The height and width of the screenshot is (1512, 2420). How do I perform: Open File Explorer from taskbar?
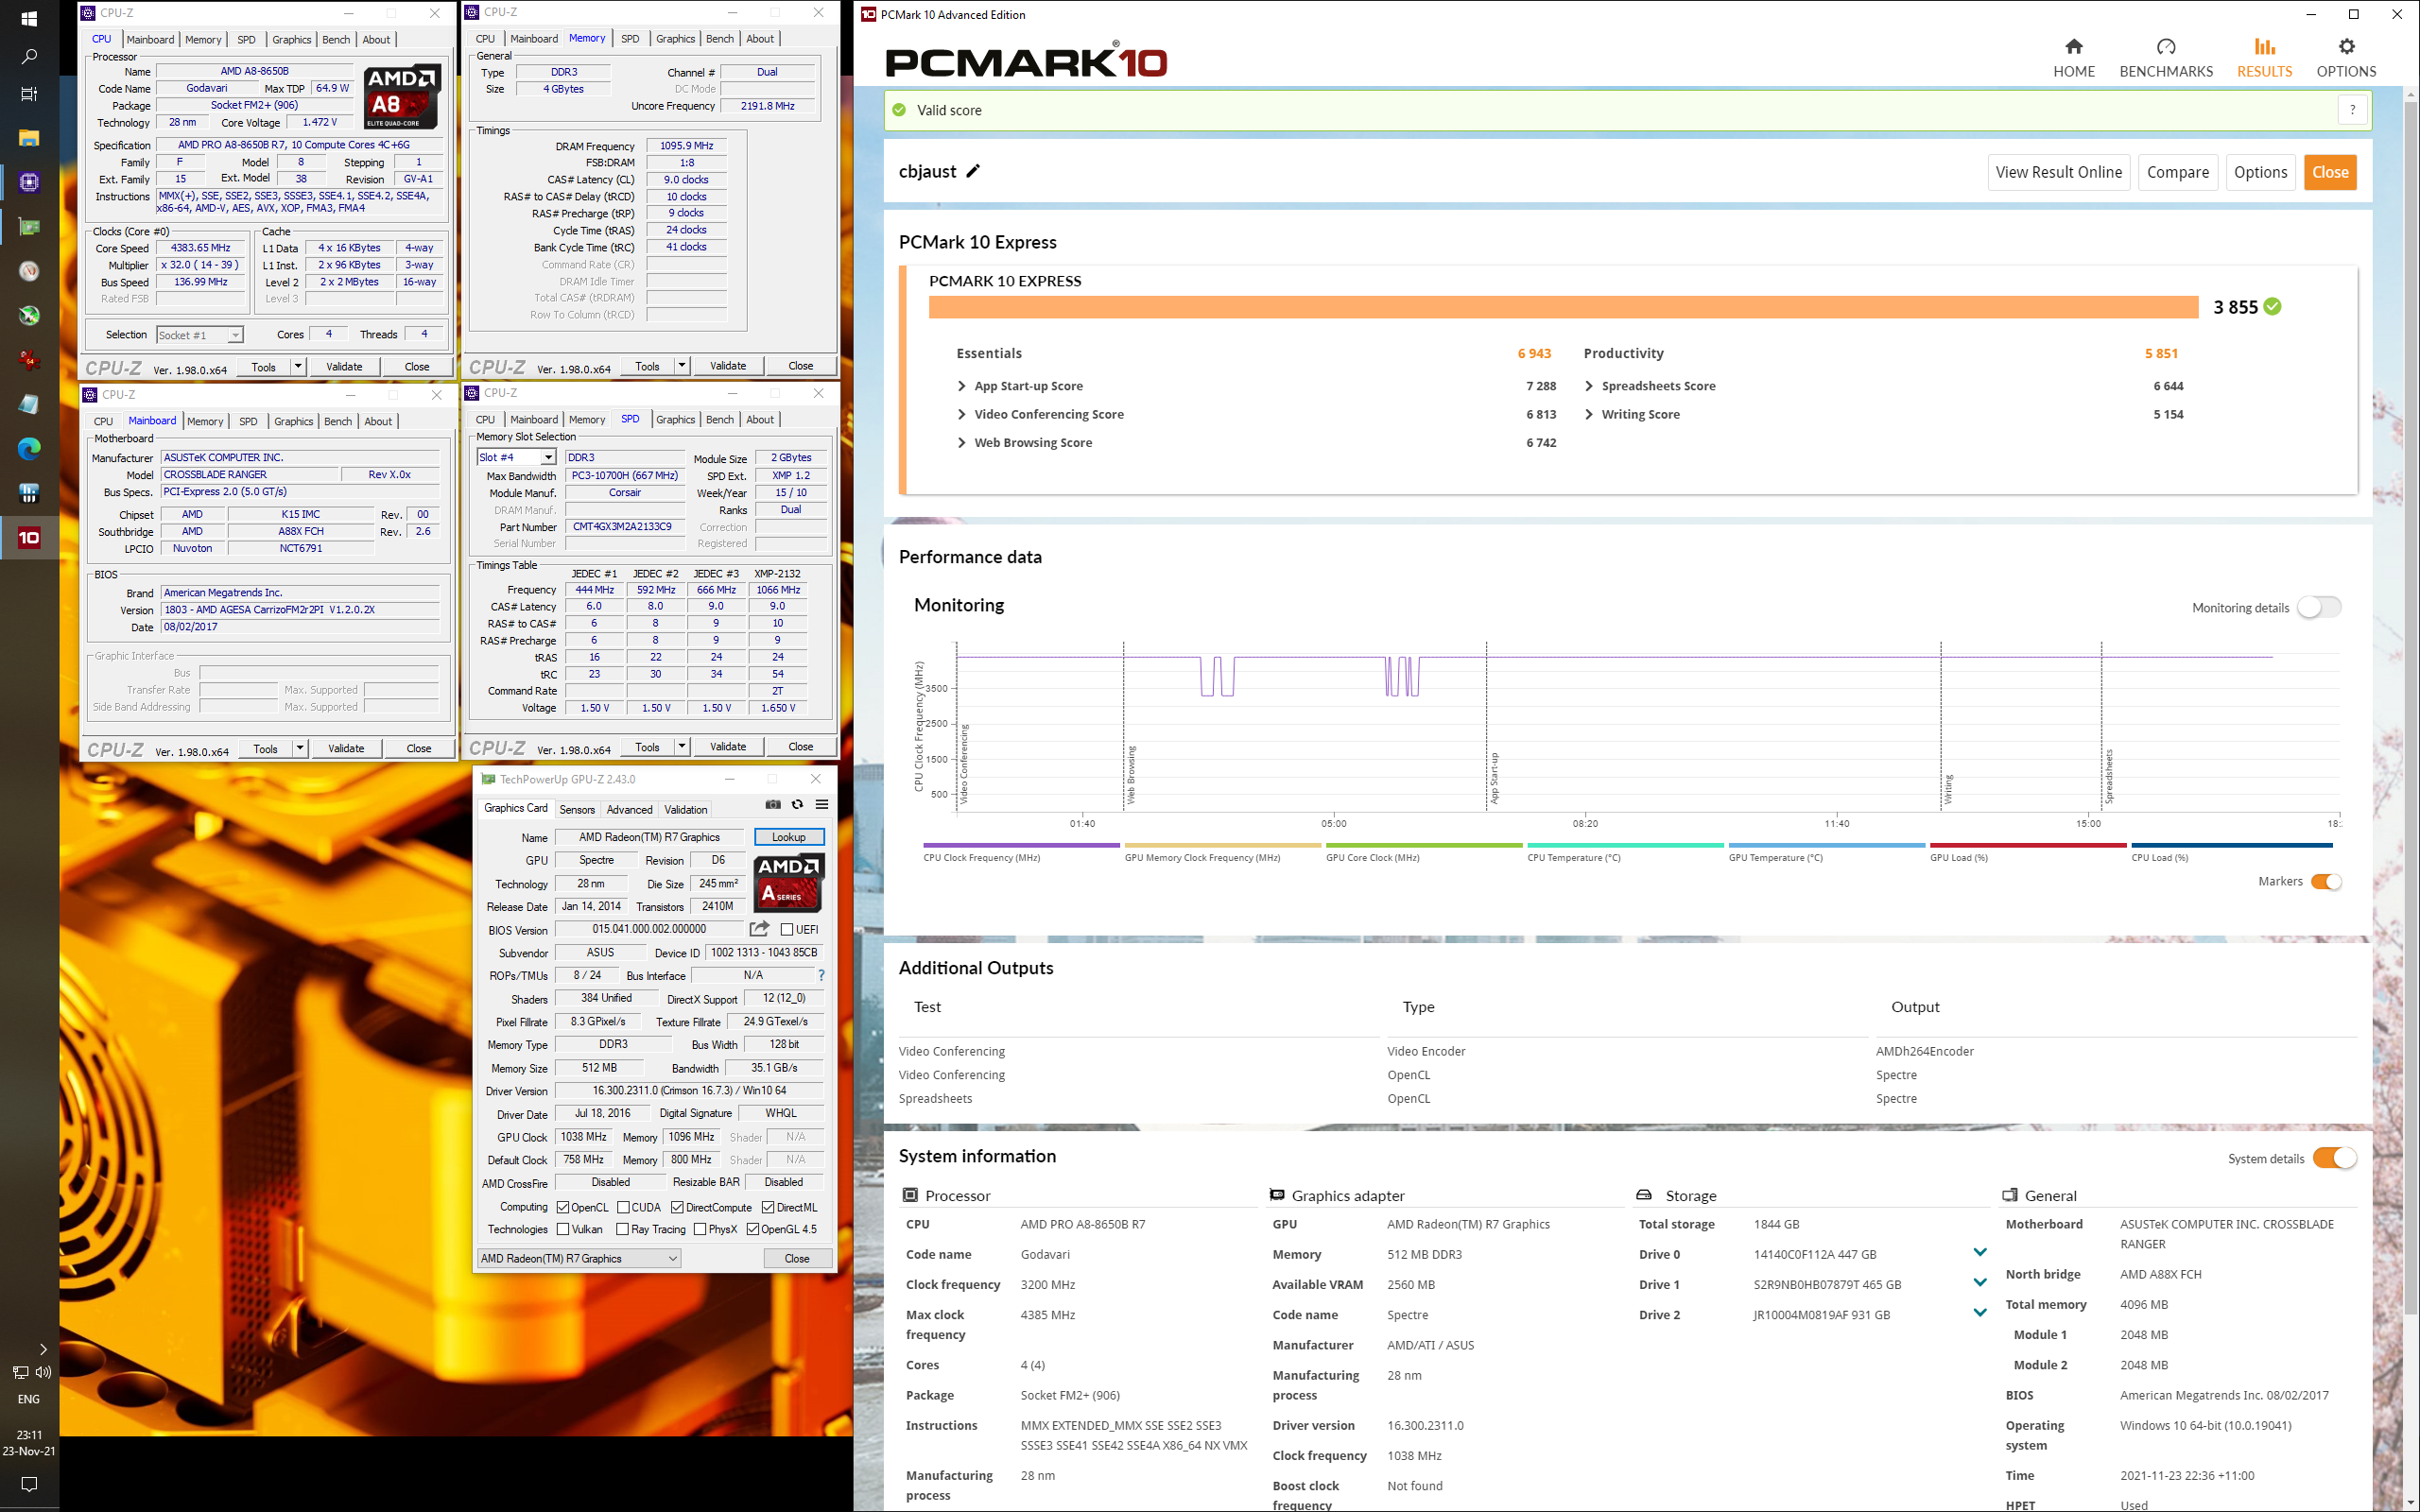click(x=29, y=137)
